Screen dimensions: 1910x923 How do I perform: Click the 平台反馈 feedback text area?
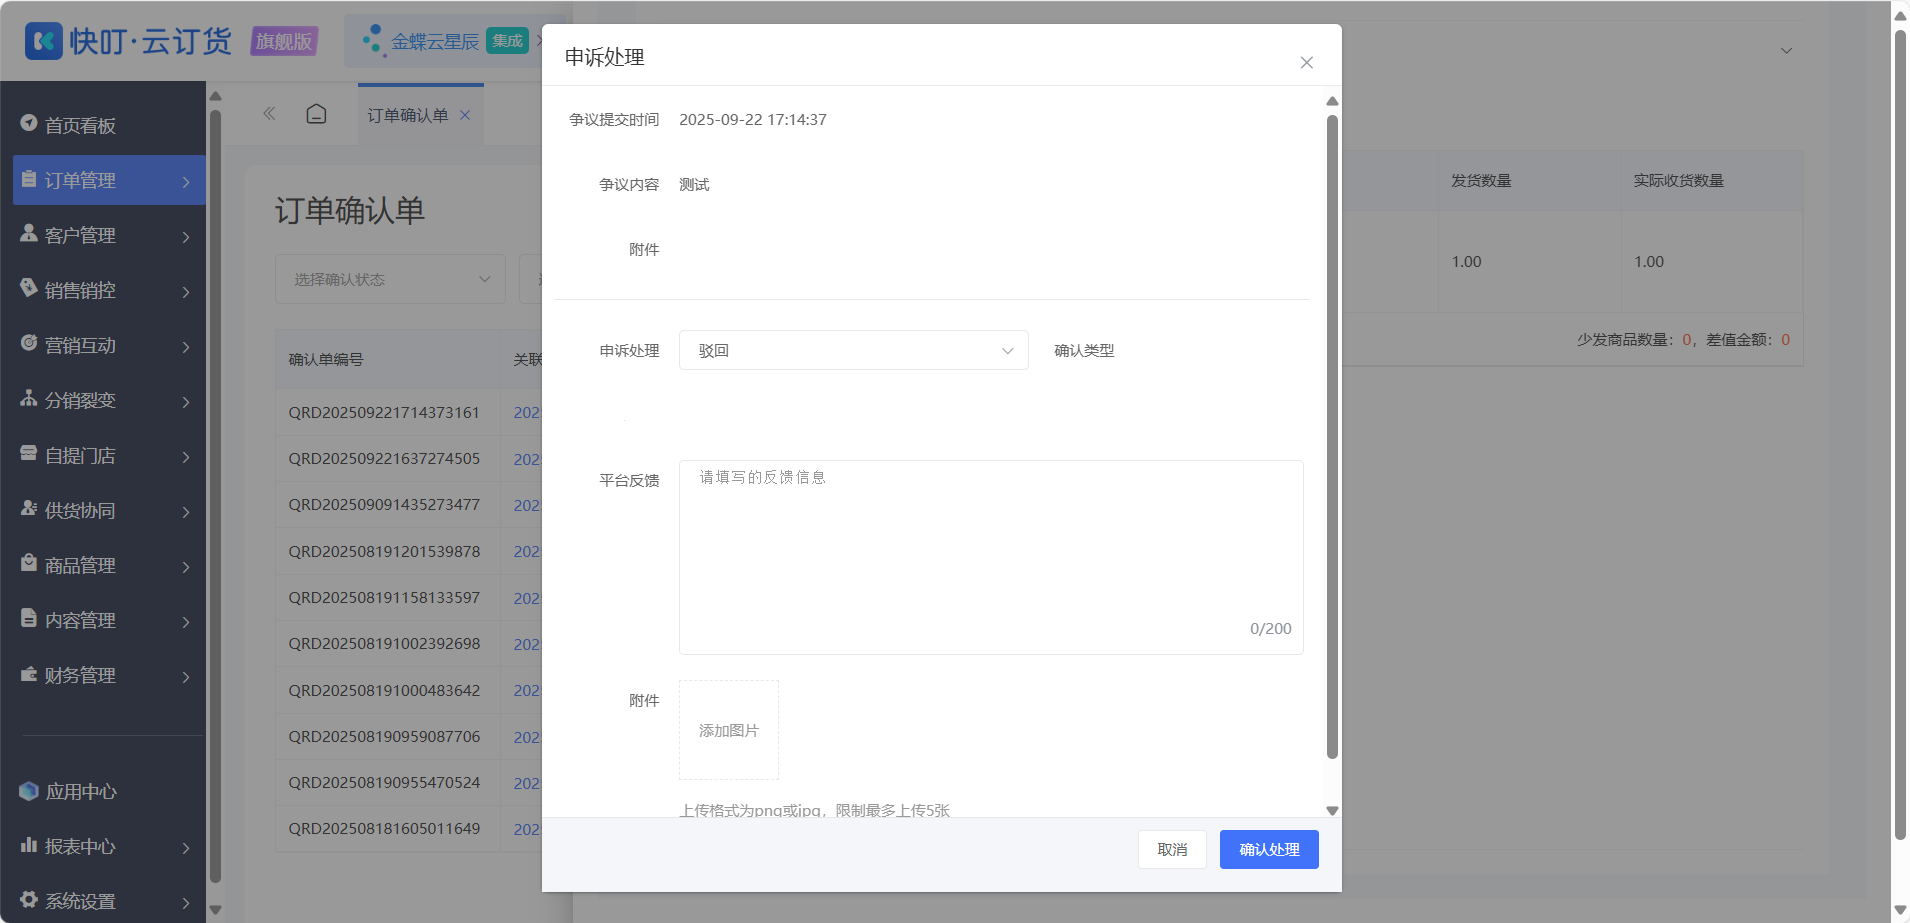pyautogui.click(x=991, y=557)
